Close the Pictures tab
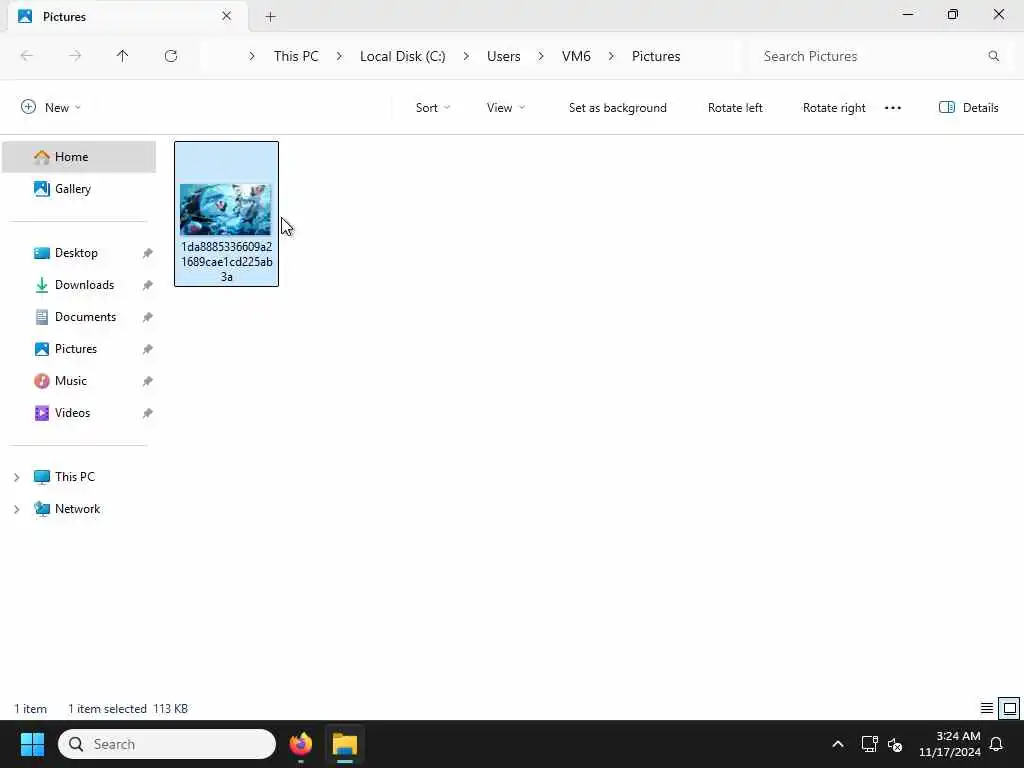The image size is (1024, 768). pos(227,16)
